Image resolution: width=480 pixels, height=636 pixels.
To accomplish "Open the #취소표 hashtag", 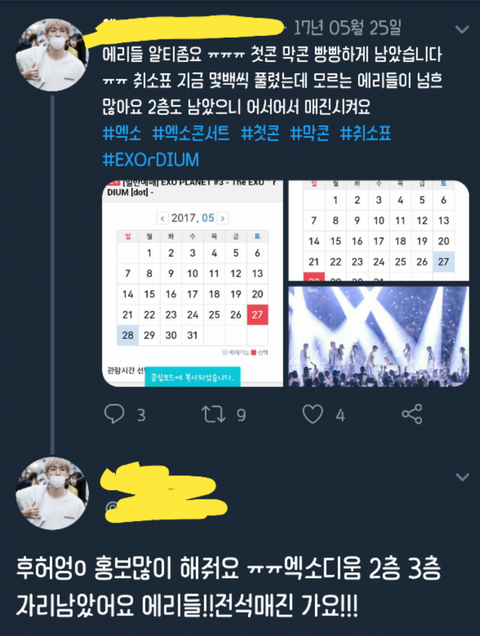I will 365,133.
